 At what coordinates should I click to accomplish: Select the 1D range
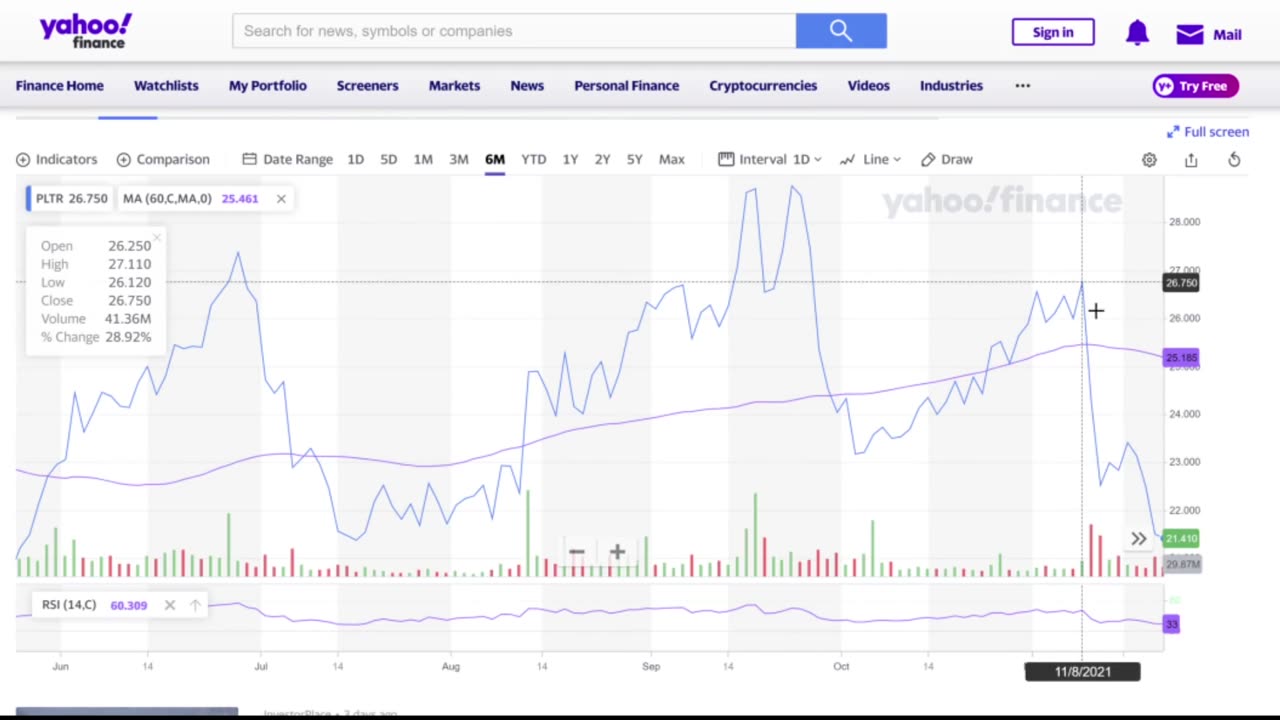[355, 159]
